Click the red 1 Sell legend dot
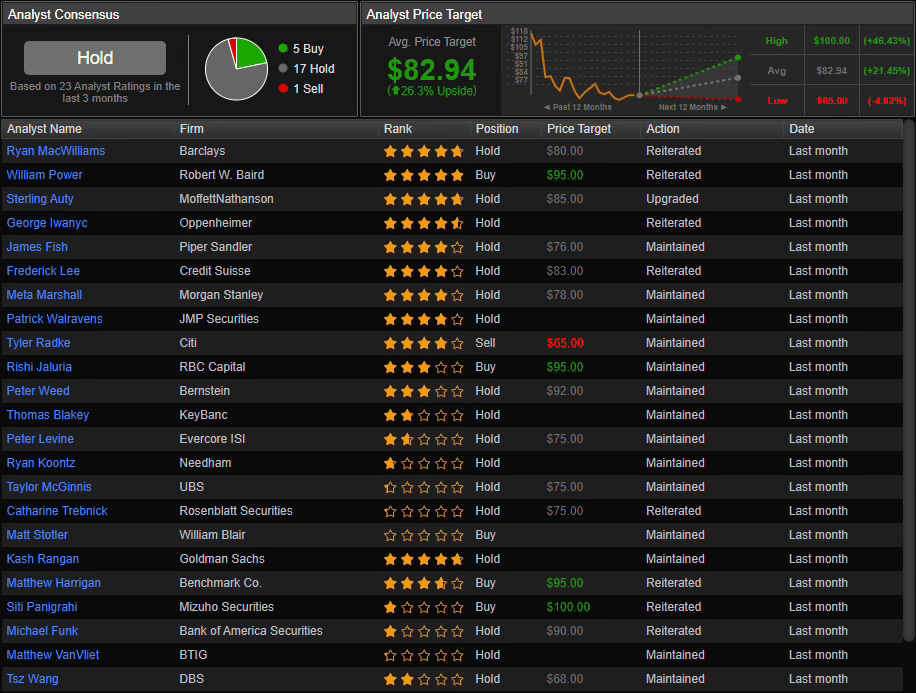This screenshot has width=916, height=693. 283,88
